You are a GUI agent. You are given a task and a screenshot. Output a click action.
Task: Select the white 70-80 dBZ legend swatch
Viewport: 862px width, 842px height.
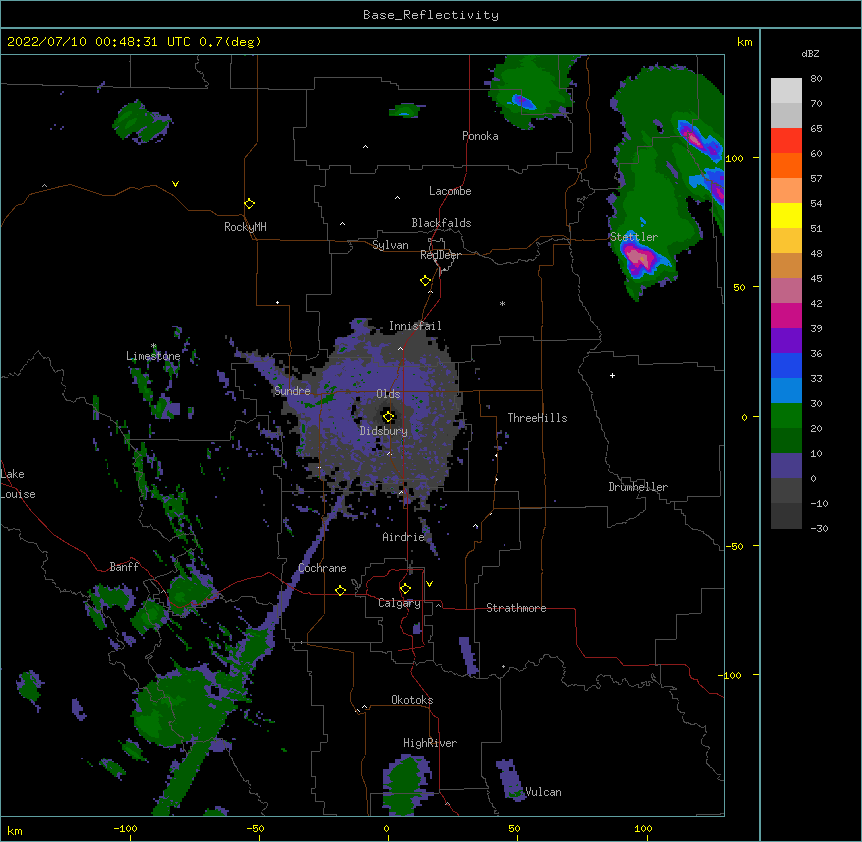coord(786,91)
